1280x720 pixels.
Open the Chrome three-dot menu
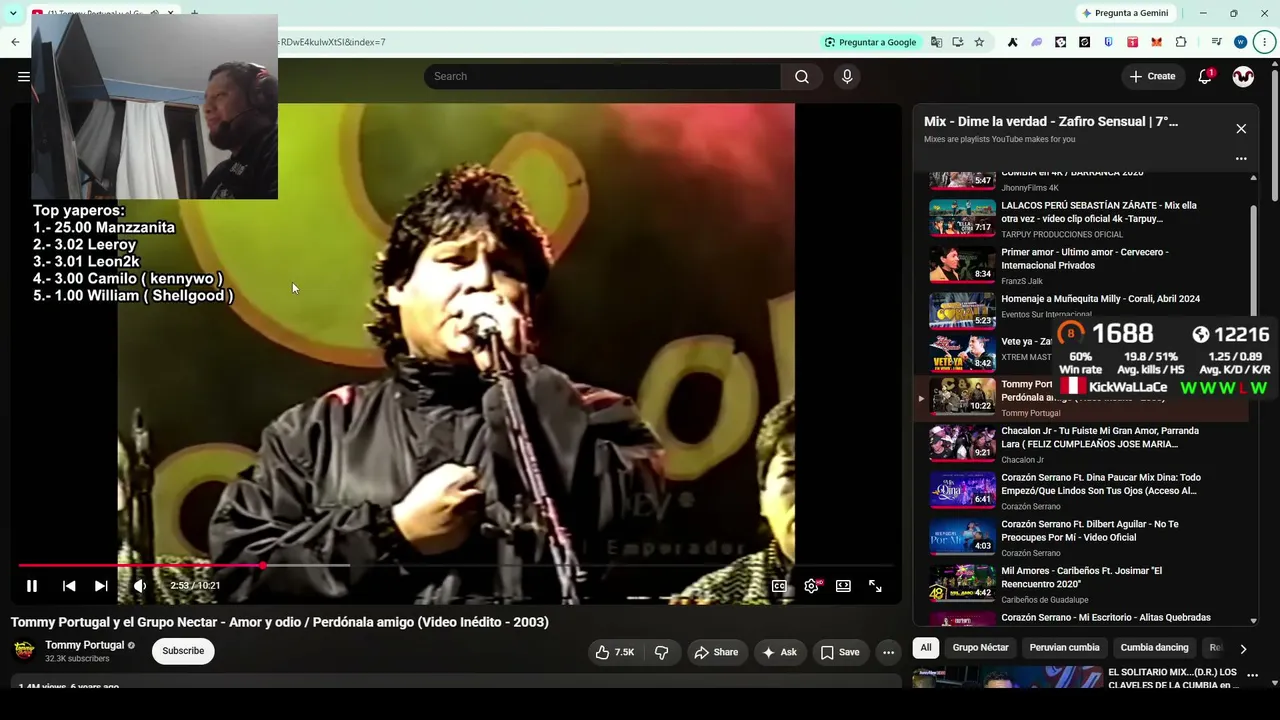[x=1265, y=42]
